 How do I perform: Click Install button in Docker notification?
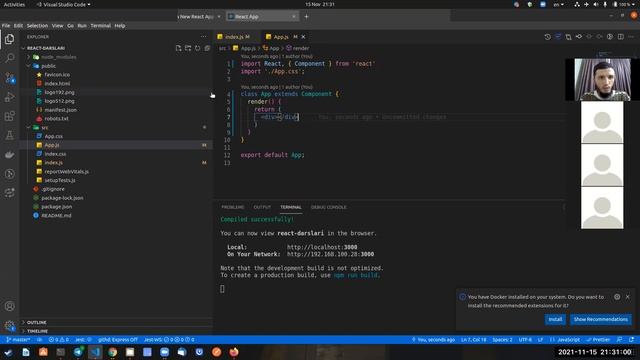pos(555,319)
